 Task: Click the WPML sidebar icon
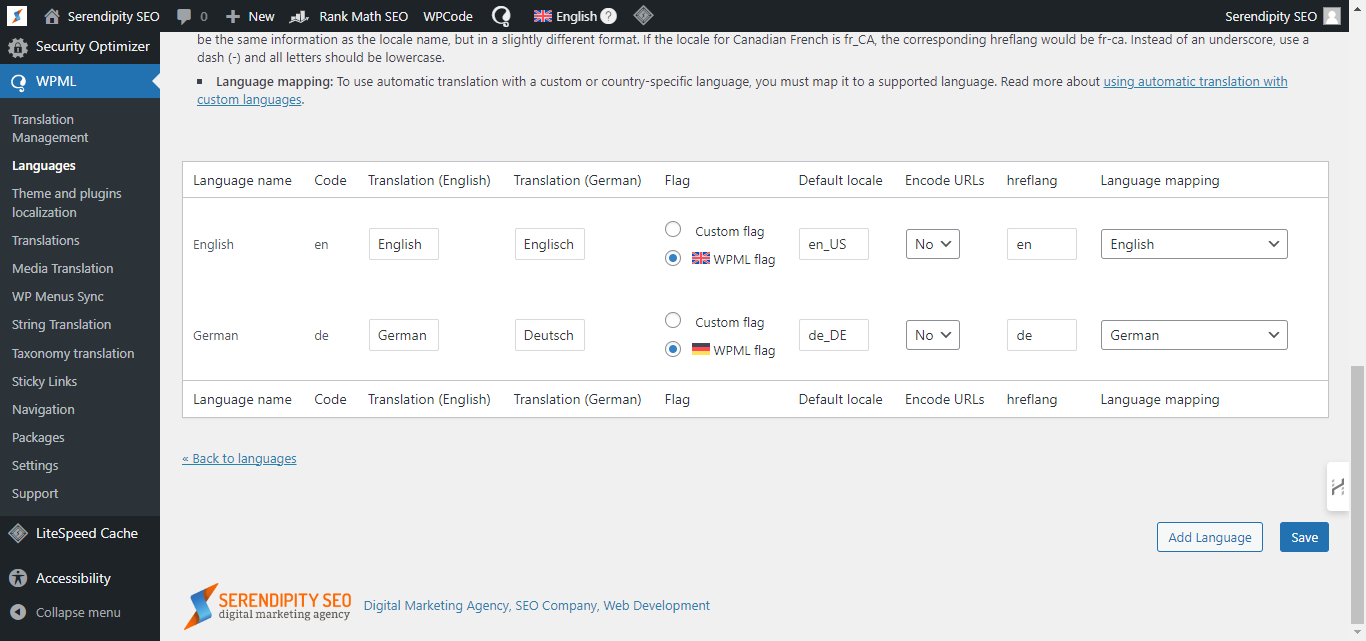click(18, 82)
